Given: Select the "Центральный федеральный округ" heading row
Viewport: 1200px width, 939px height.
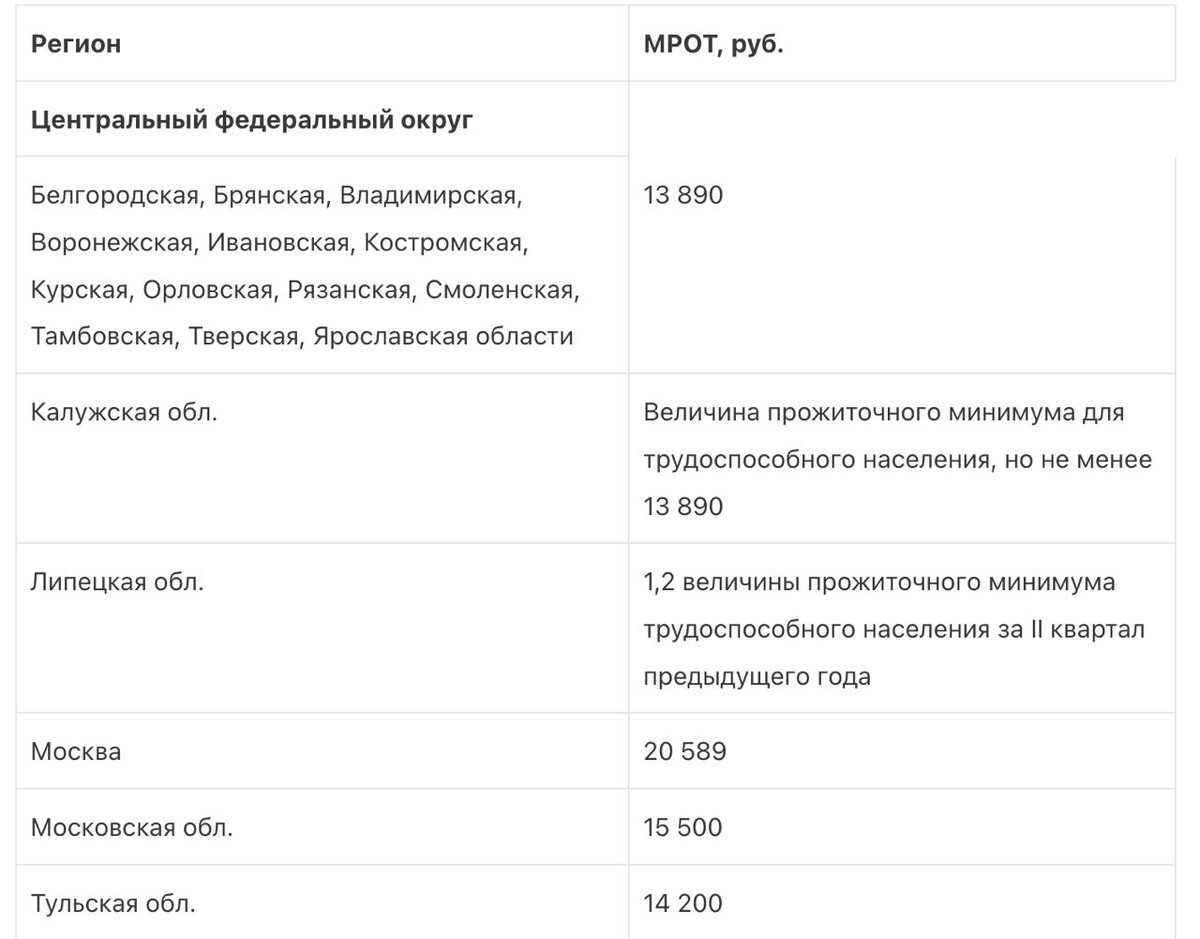Looking at the screenshot, I should tap(252, 121).
